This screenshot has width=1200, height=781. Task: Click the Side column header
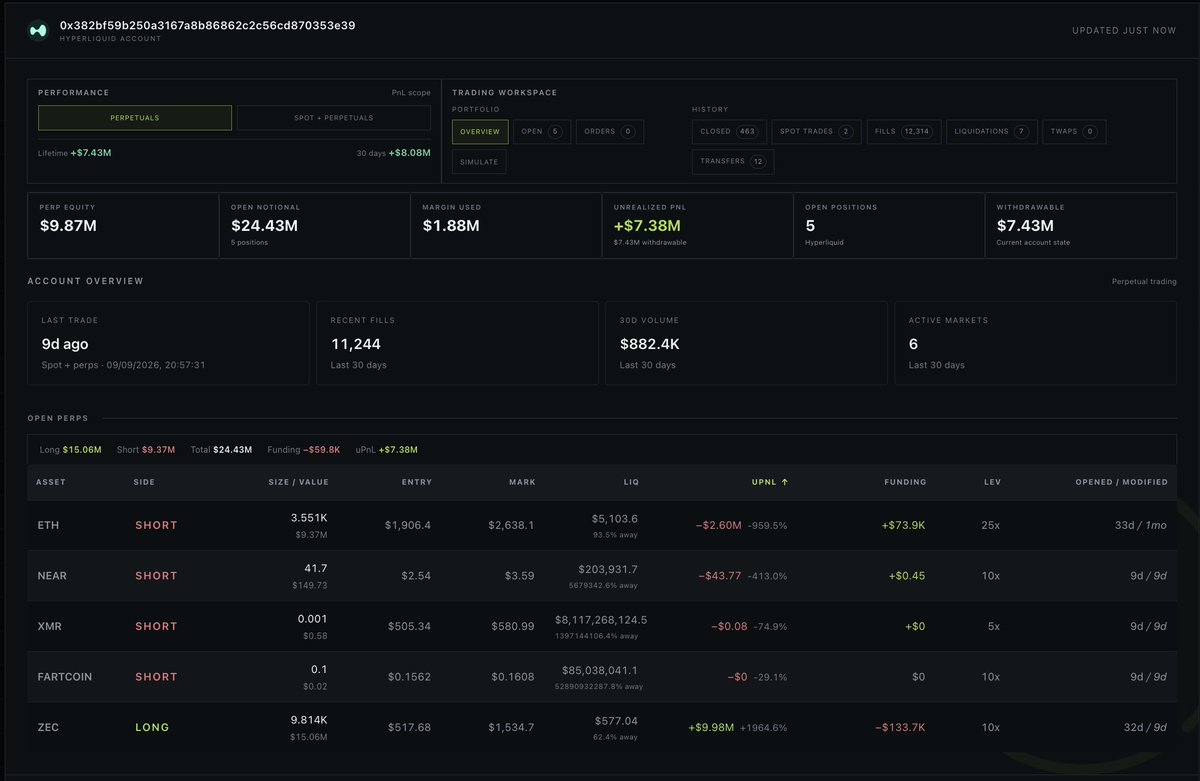point(144,482)
